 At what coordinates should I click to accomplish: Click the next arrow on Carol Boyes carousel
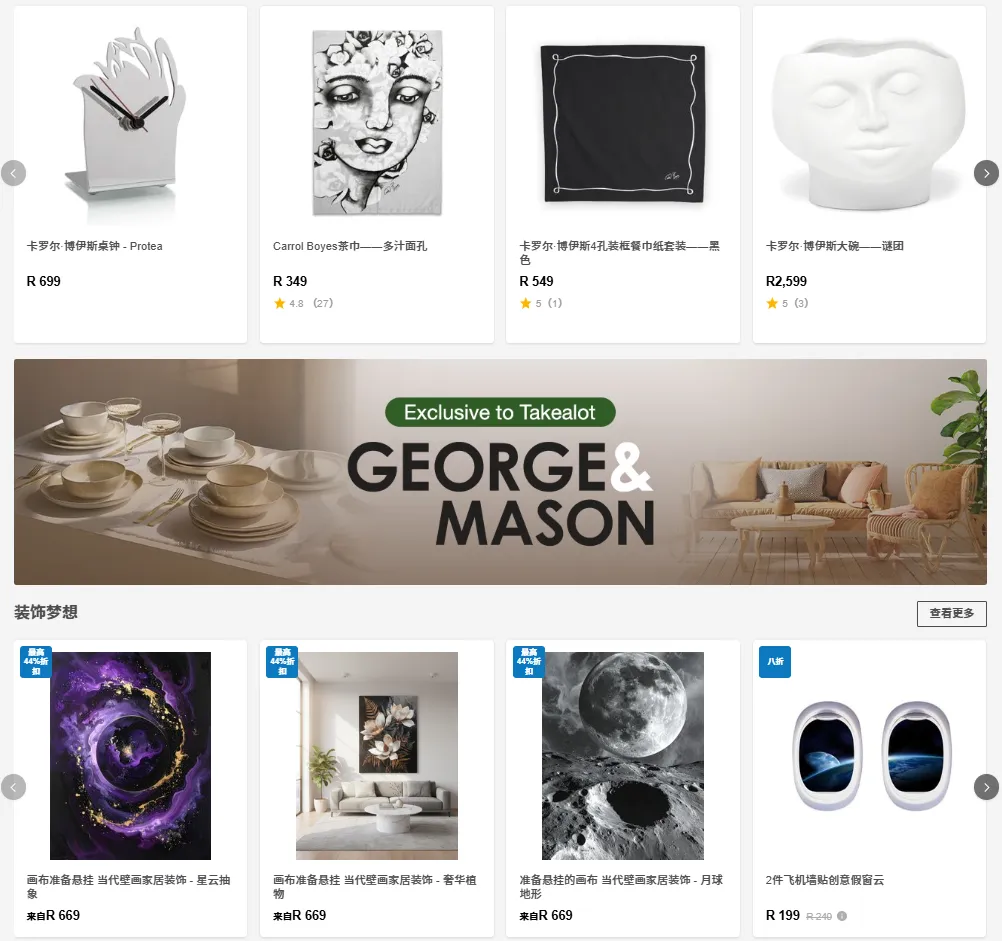click(986, 173)
